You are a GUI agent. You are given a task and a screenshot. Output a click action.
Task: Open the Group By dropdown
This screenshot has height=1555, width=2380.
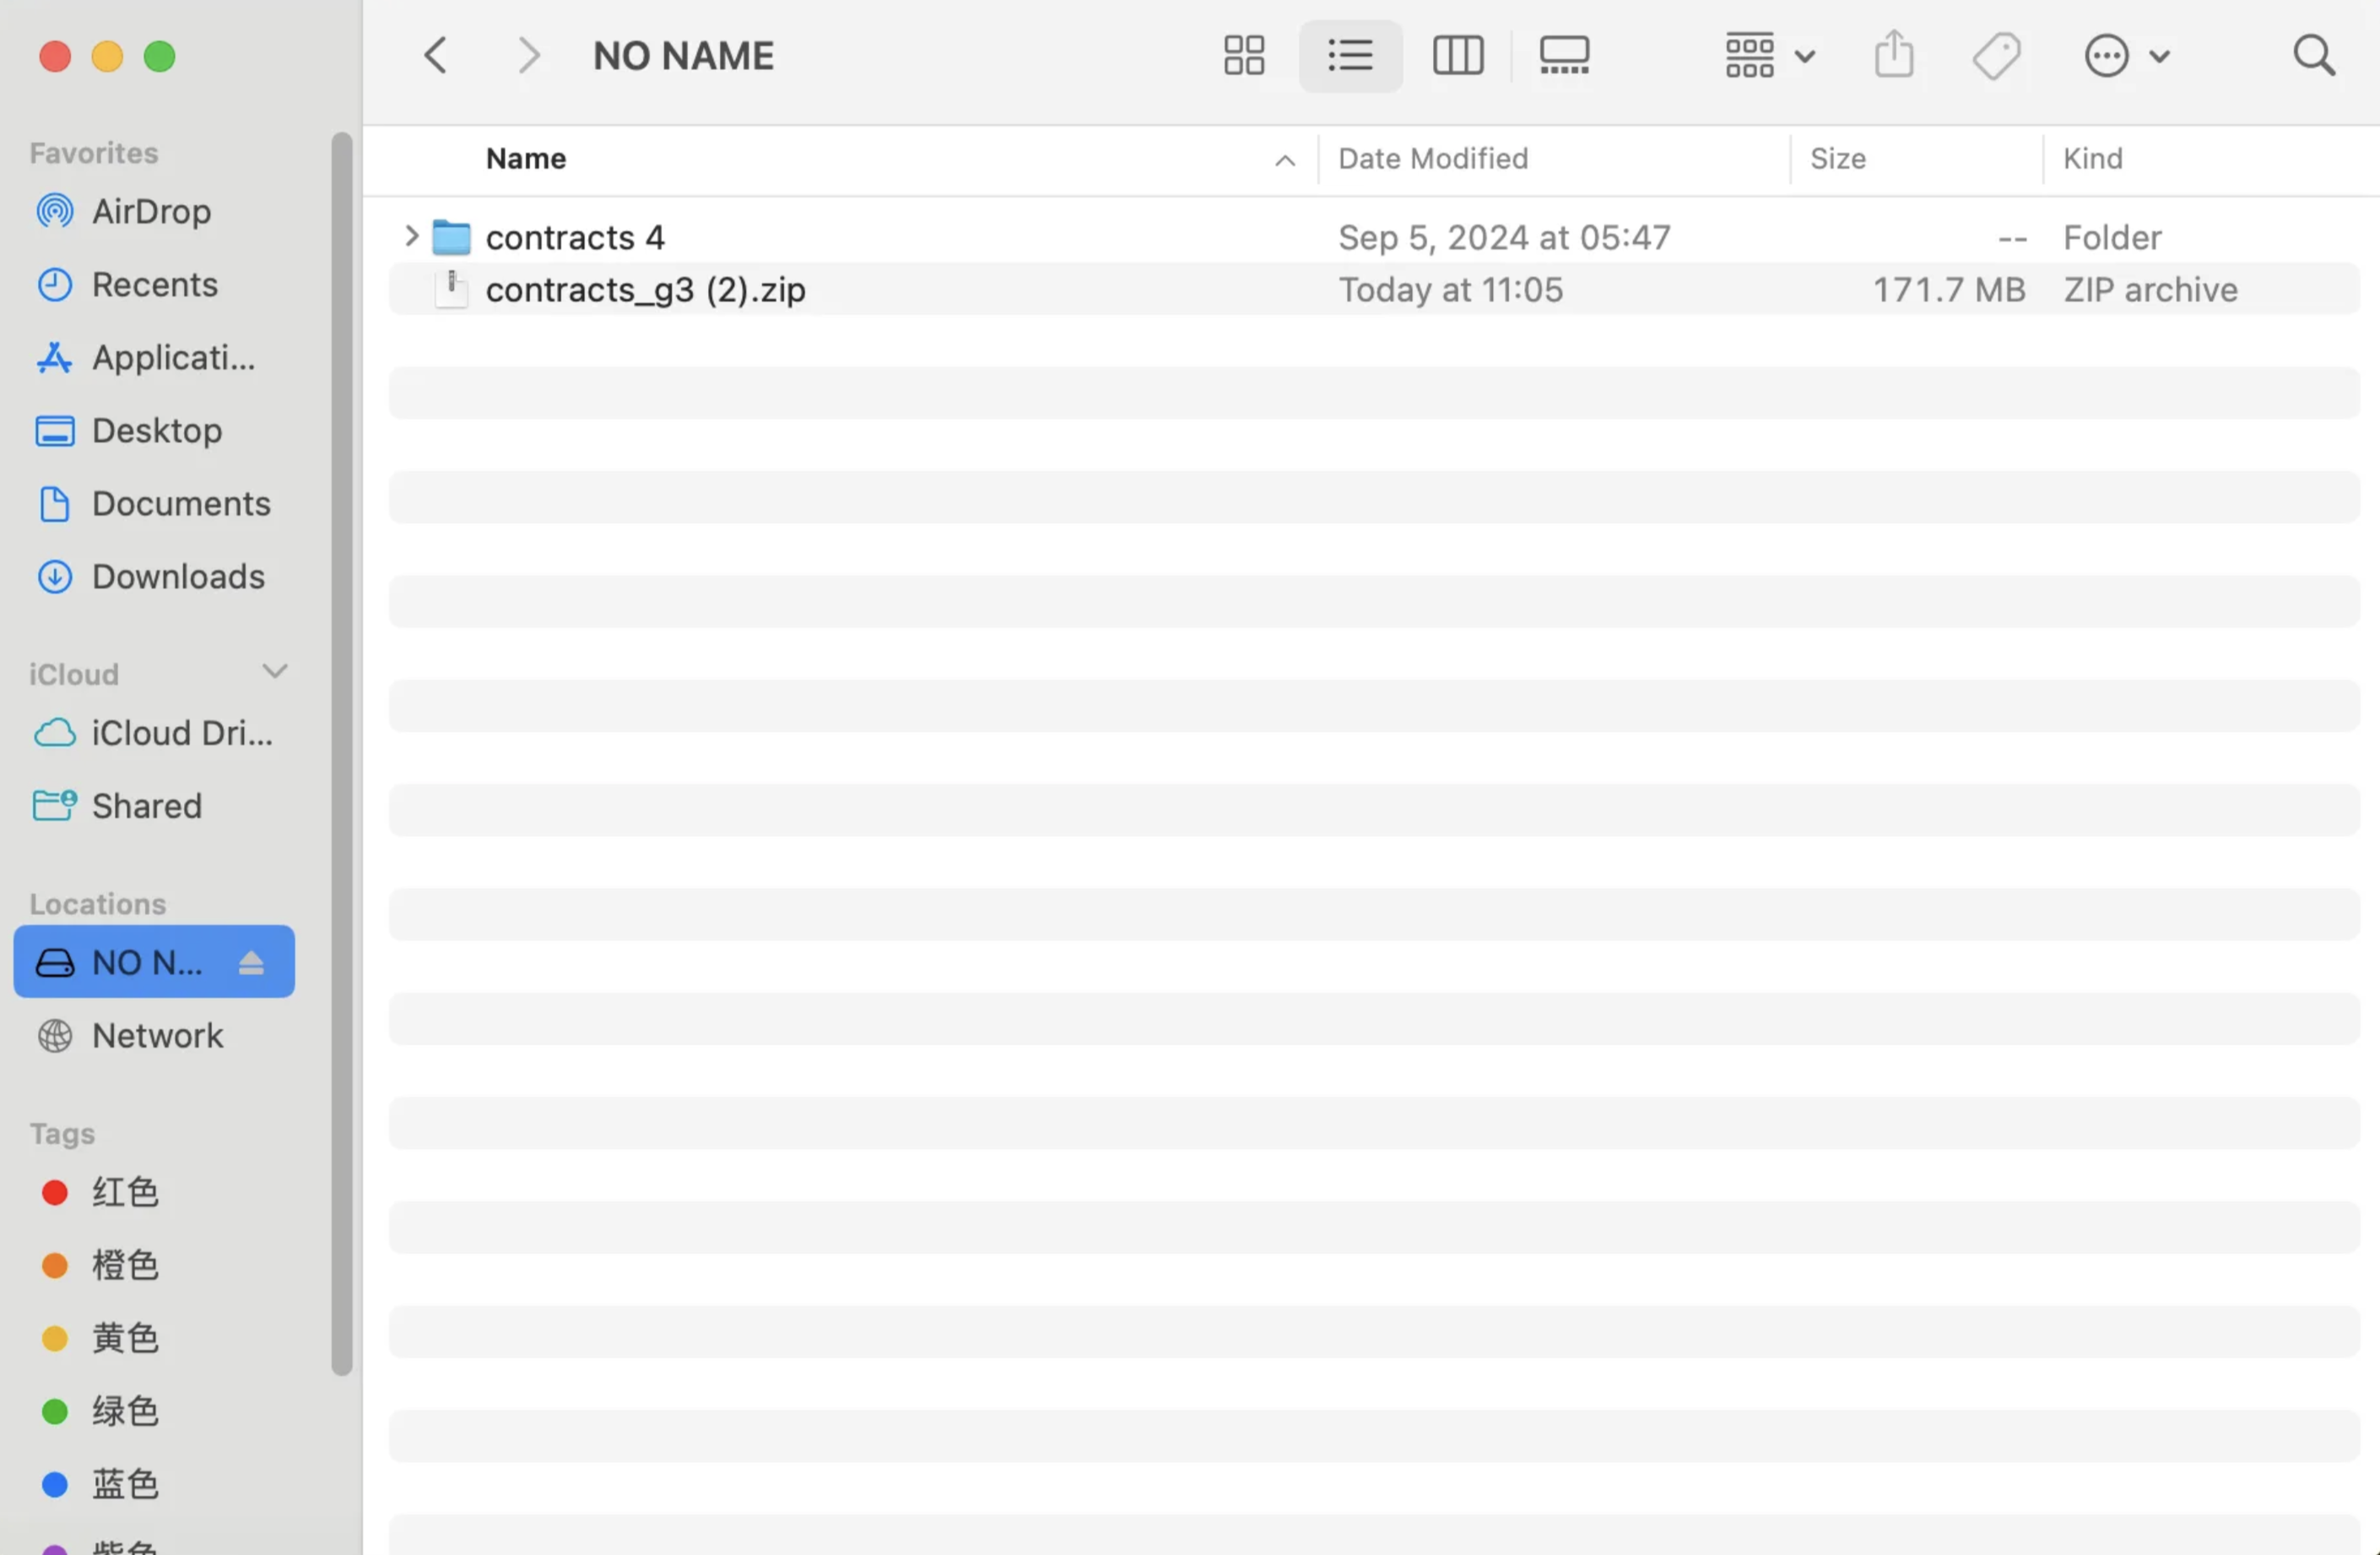click(x=1769, y=55)
